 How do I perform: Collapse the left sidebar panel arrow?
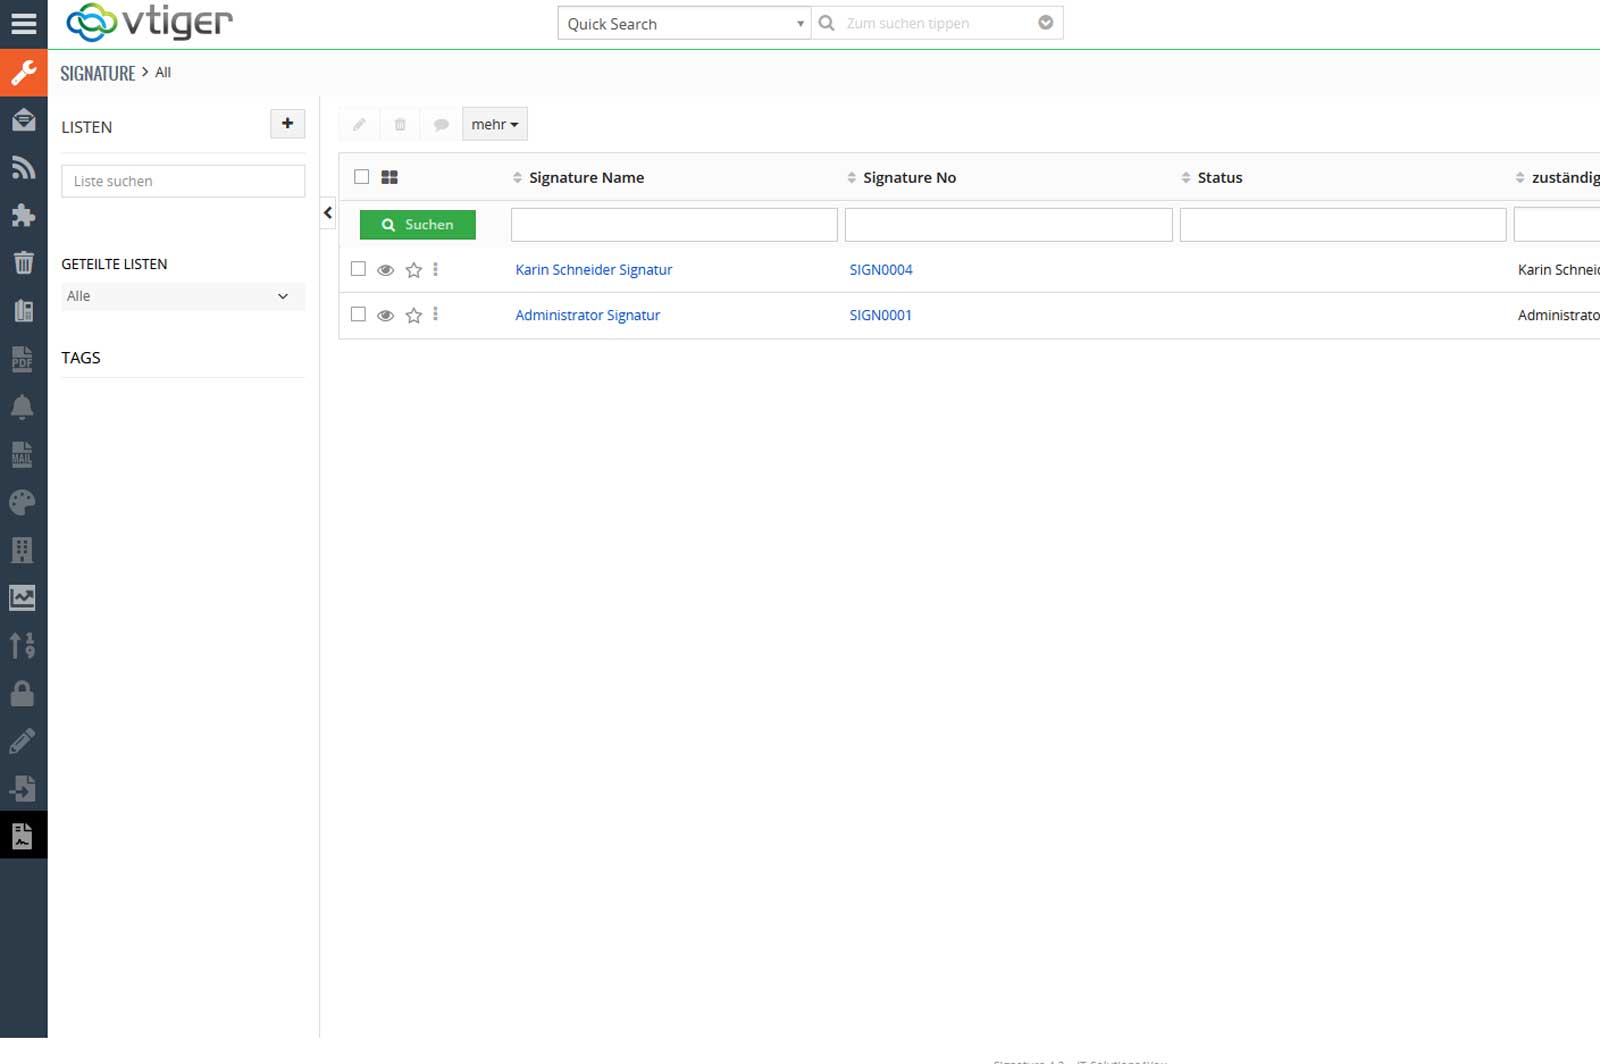pos(328,213)
